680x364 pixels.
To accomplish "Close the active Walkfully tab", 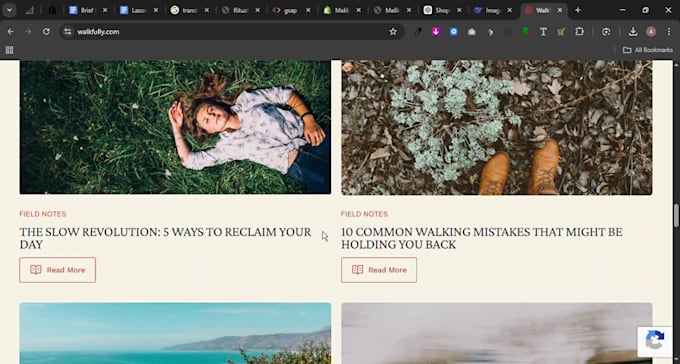I will pyautogui.click(x=560, y=10).
